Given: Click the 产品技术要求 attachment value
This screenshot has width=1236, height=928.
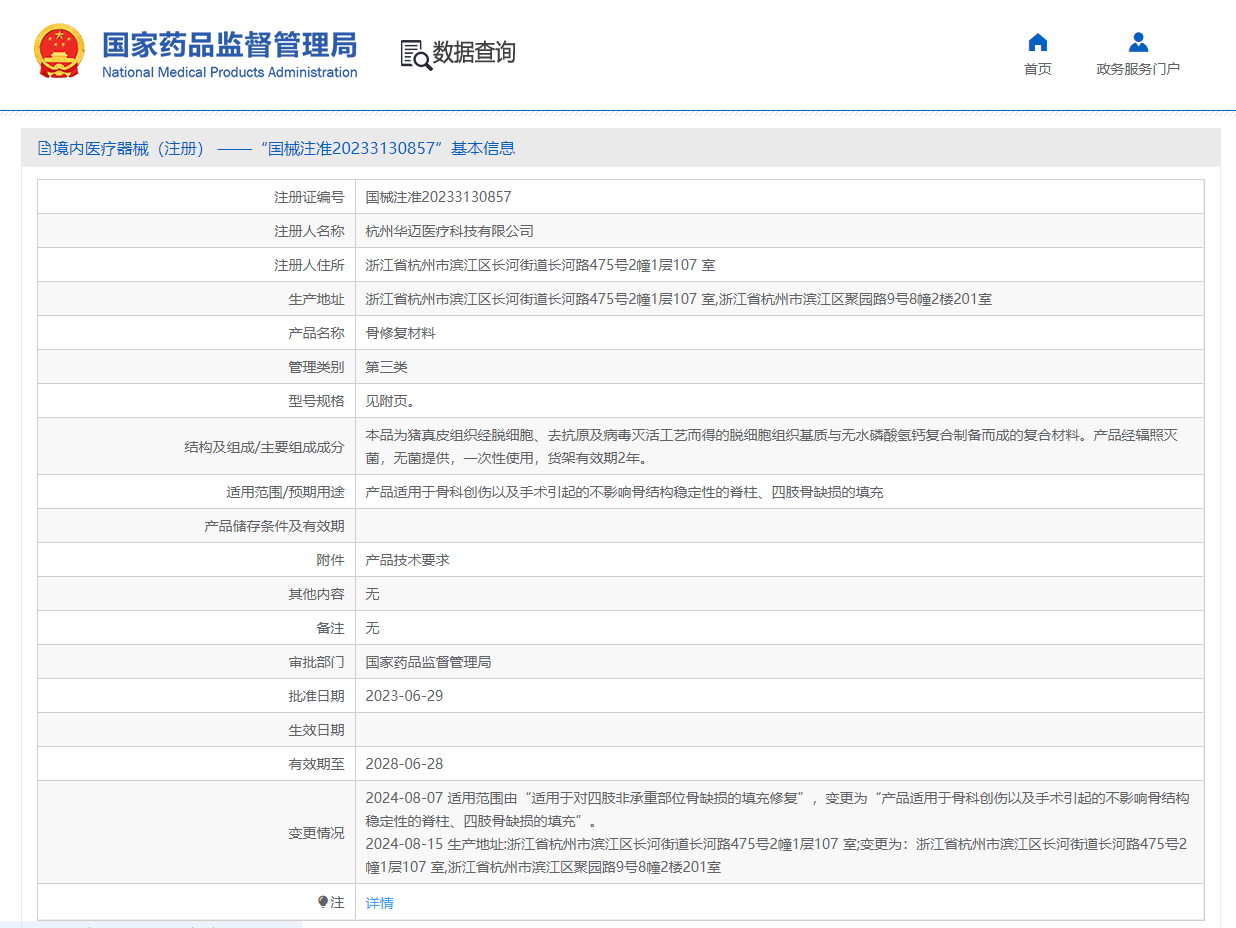Looking at the screenshot, I should (x=407, y=560).
